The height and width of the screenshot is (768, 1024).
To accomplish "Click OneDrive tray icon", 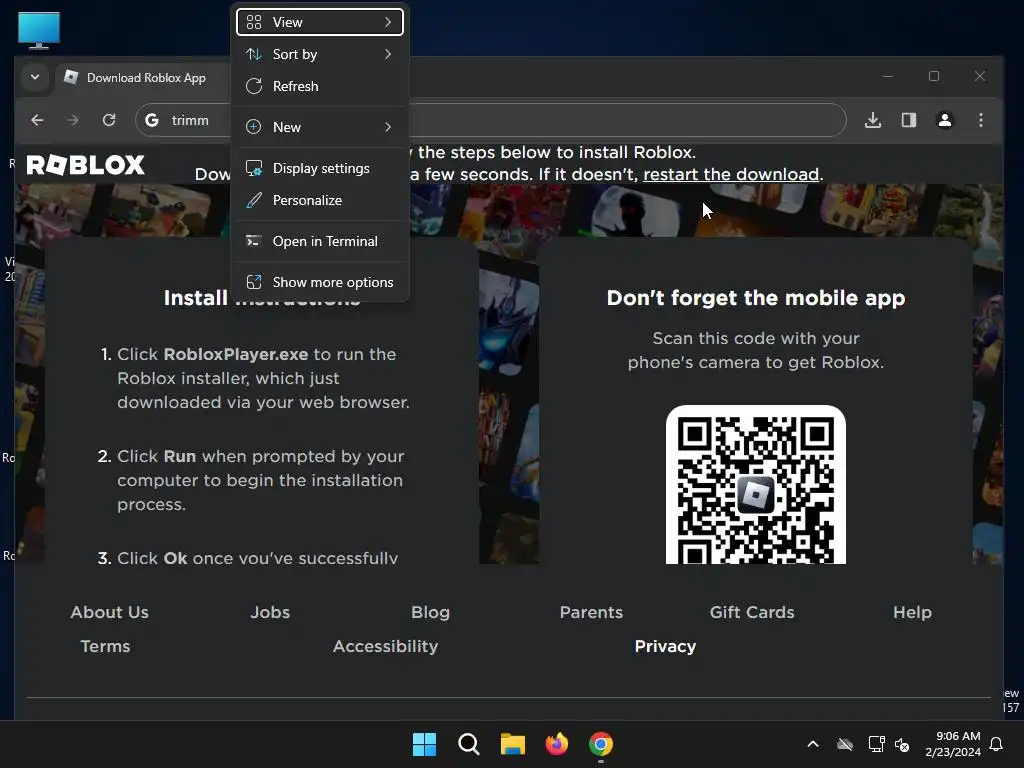I will 845,744.
